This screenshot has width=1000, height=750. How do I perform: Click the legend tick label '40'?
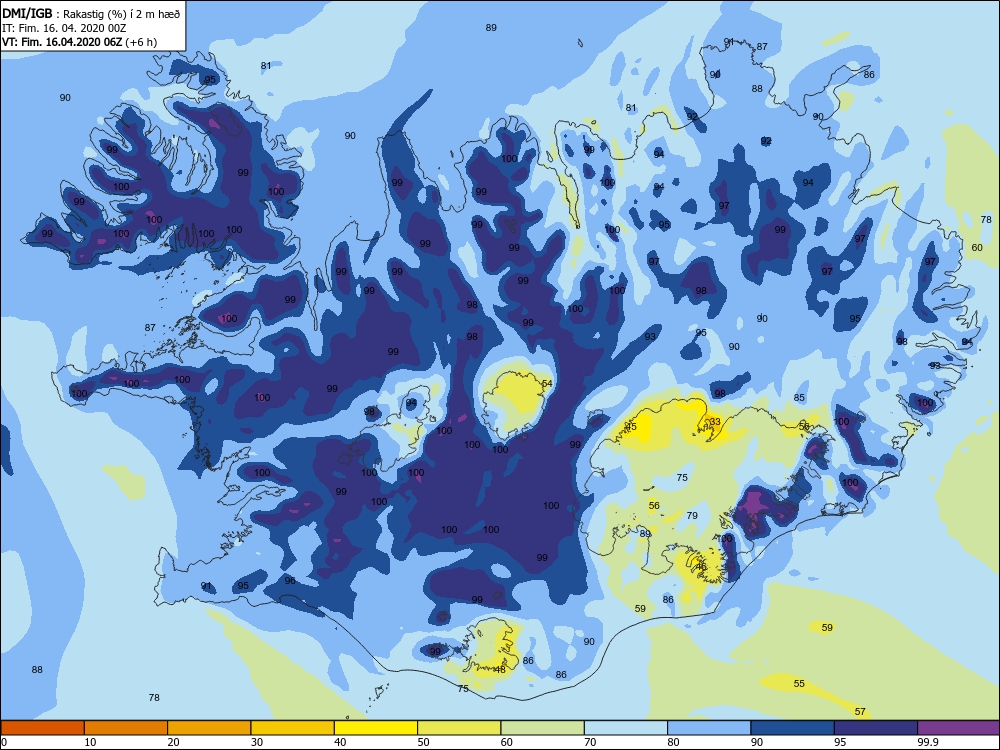[340, 742]
